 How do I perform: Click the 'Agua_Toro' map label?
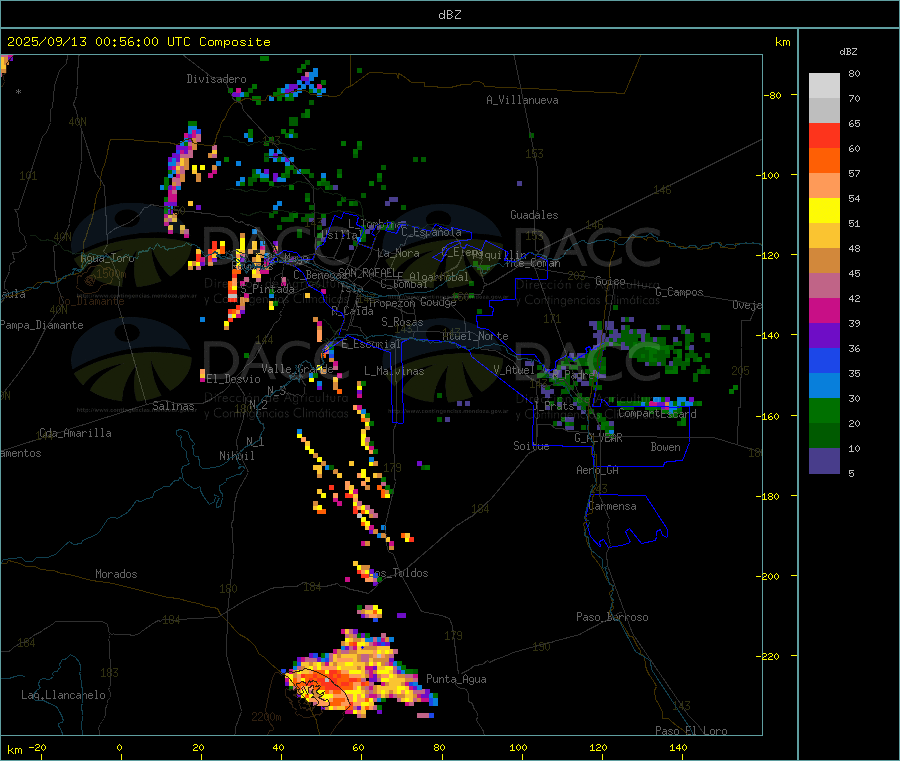coord(107,258)
